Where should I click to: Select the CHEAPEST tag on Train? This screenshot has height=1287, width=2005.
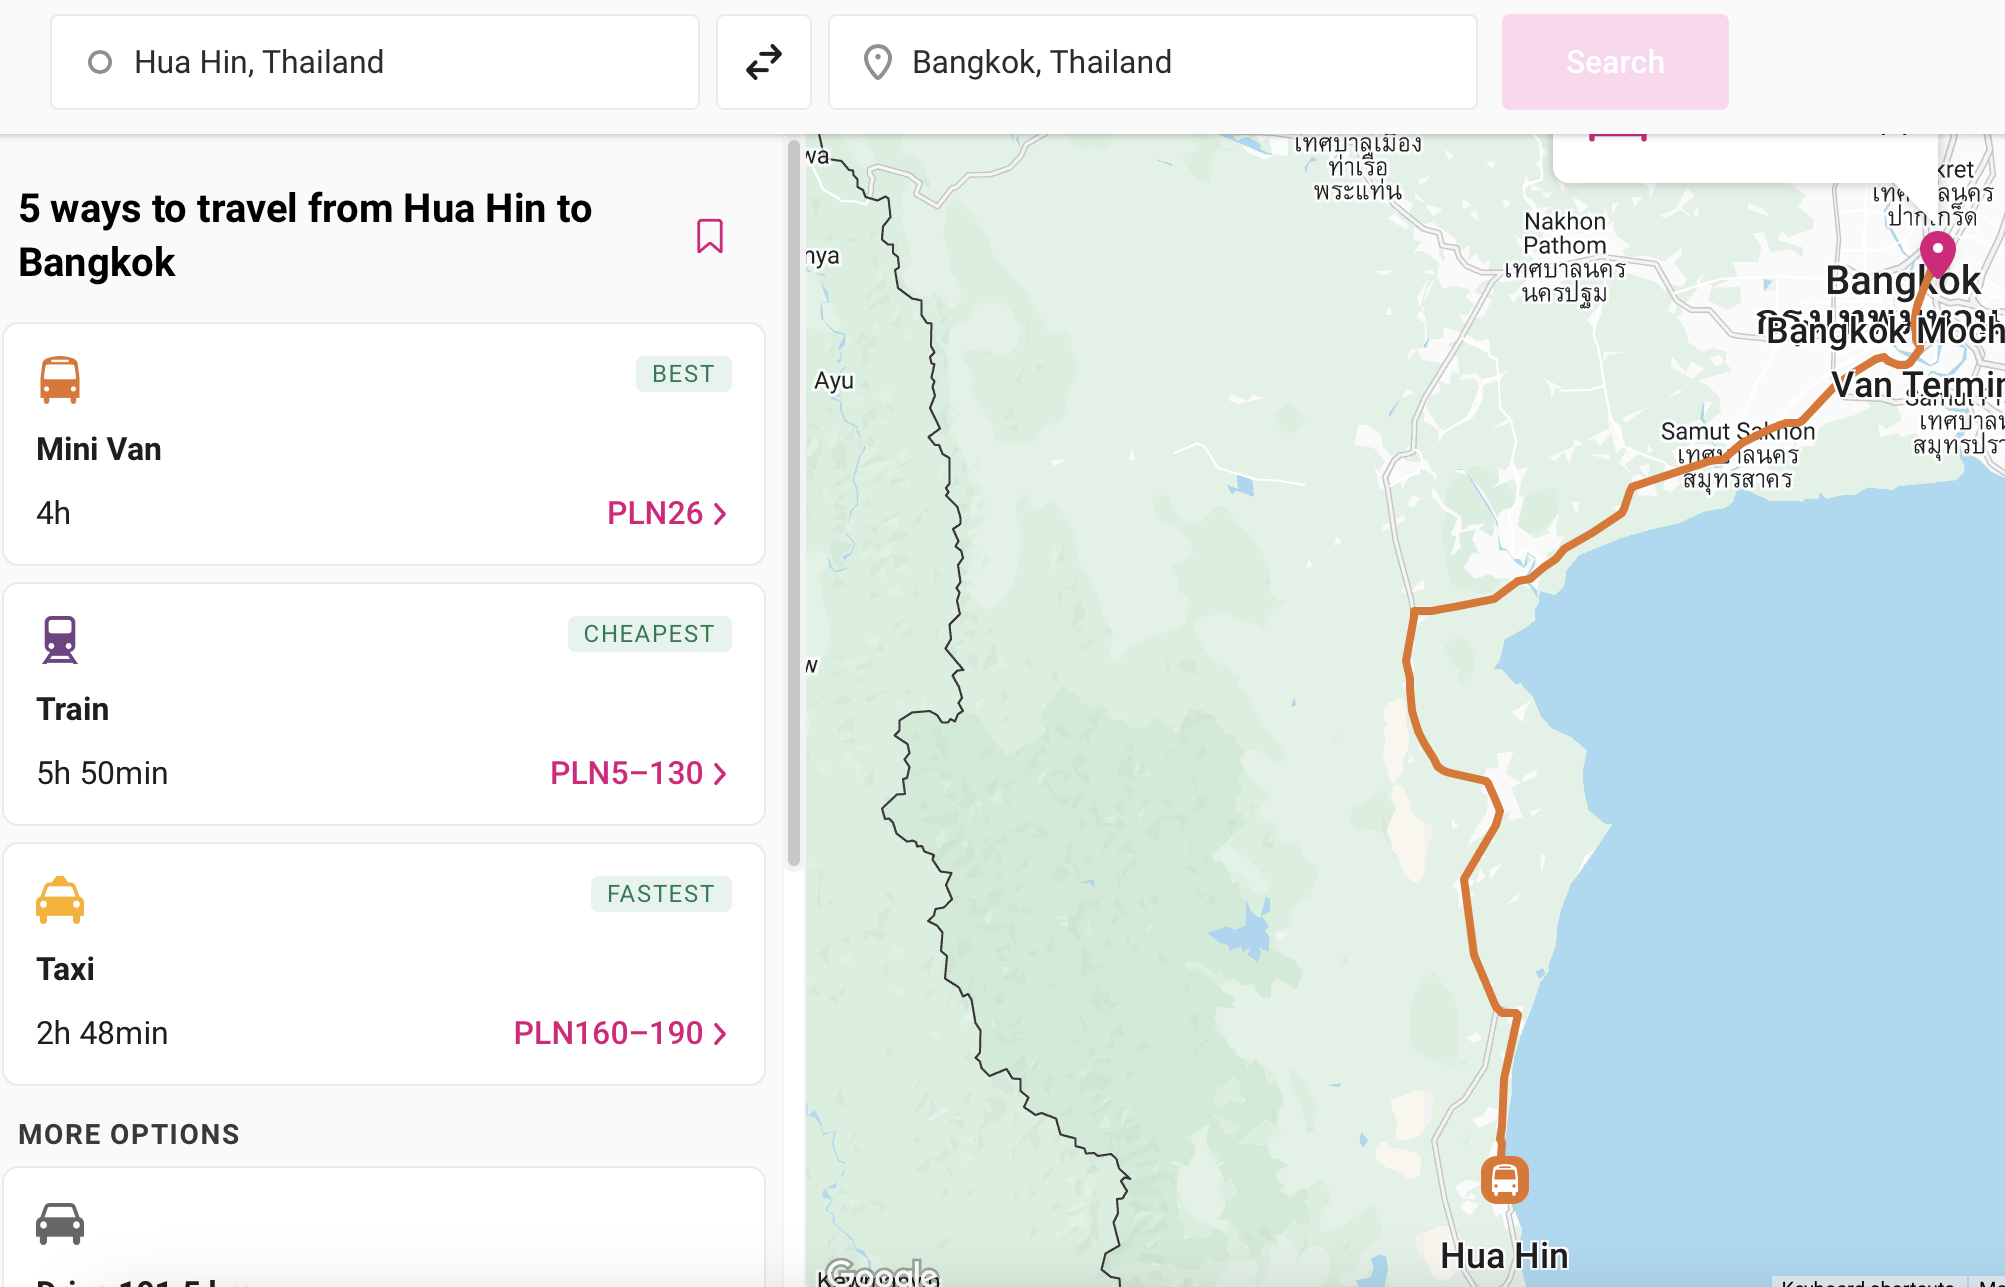coord(649,634)
